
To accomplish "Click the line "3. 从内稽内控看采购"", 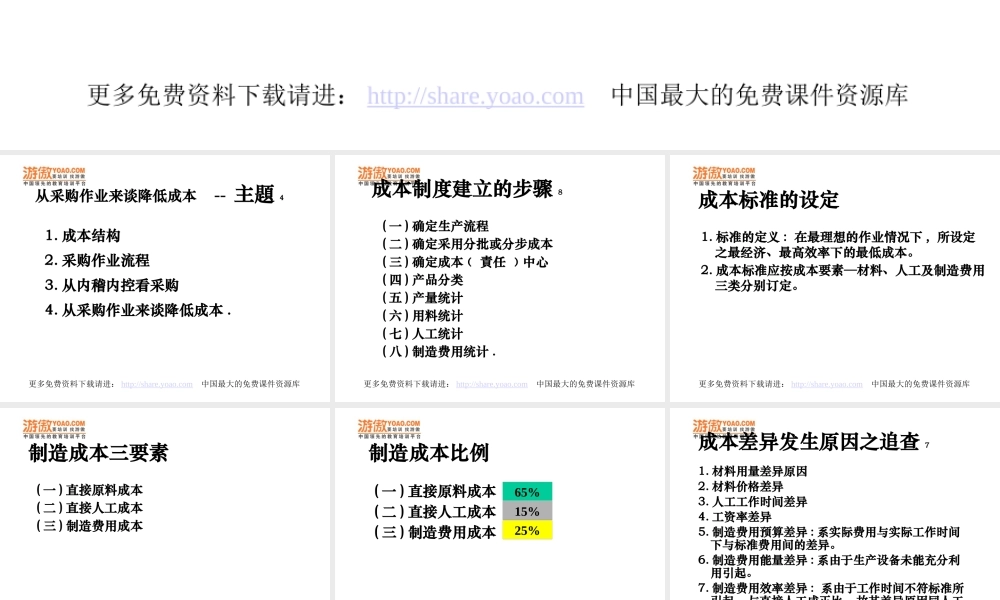I will tap(112, 286).
